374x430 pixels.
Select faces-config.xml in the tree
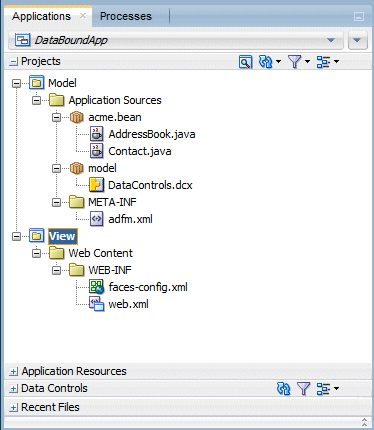pyautogui.click(x=148, y=287)
